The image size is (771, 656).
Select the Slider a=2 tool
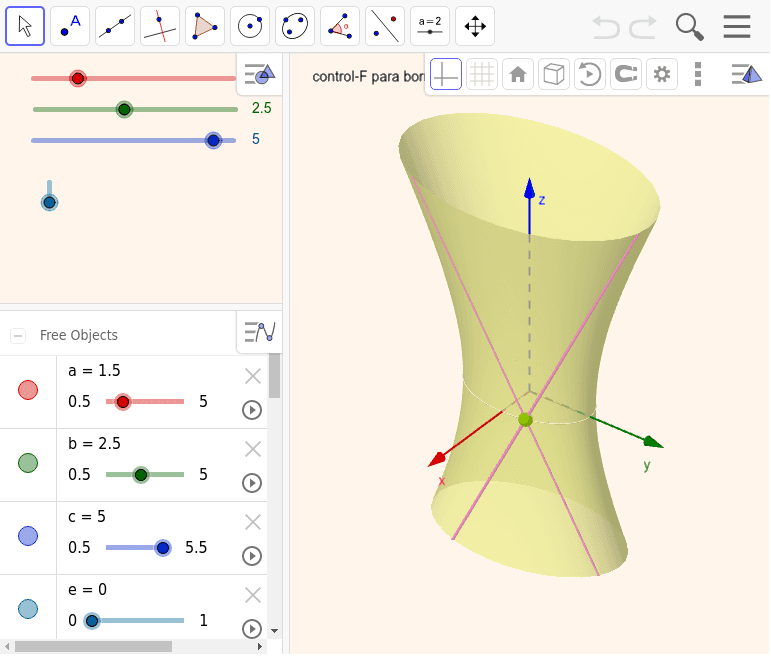click(430, 26)
